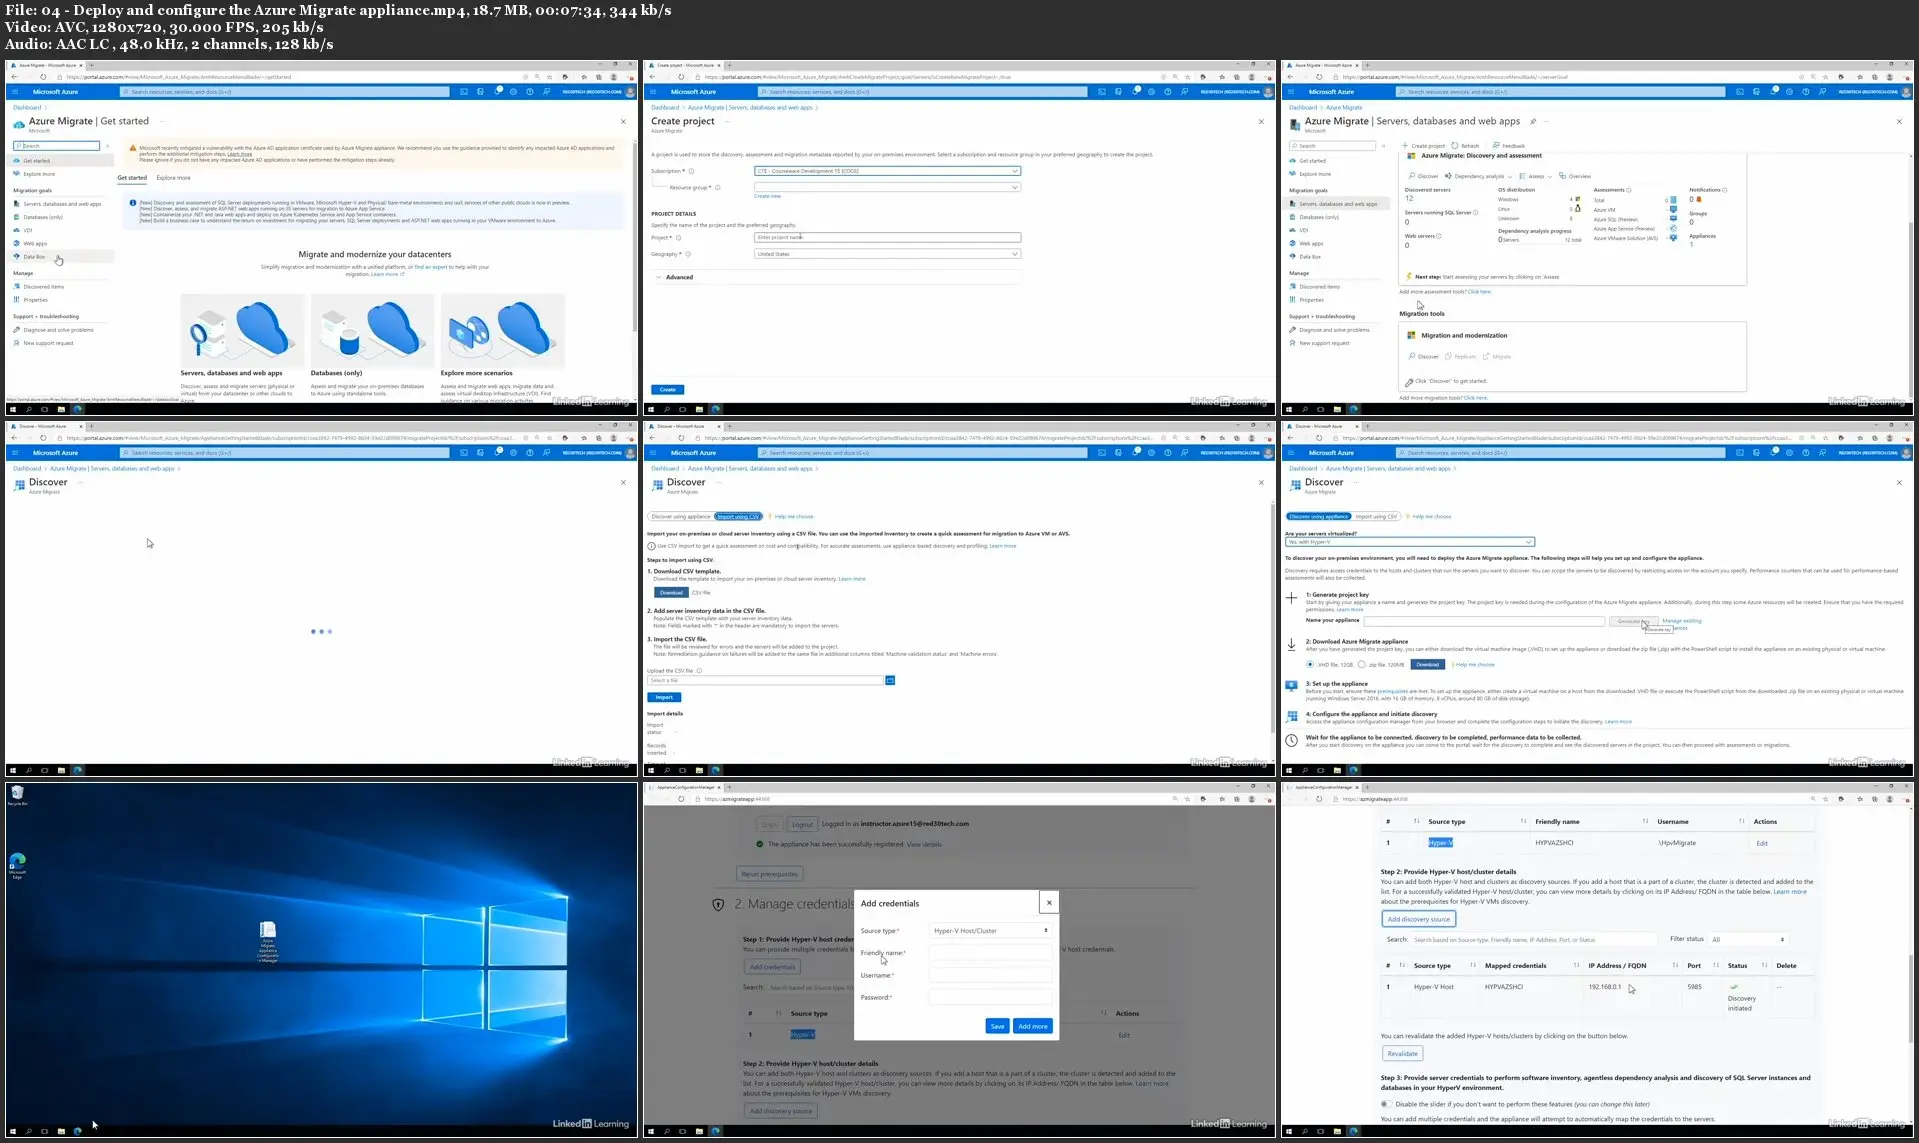Open File Explorer on the Windows desktop screen taskbar
1919x1143 pixels.
(x=61, y=1131)
